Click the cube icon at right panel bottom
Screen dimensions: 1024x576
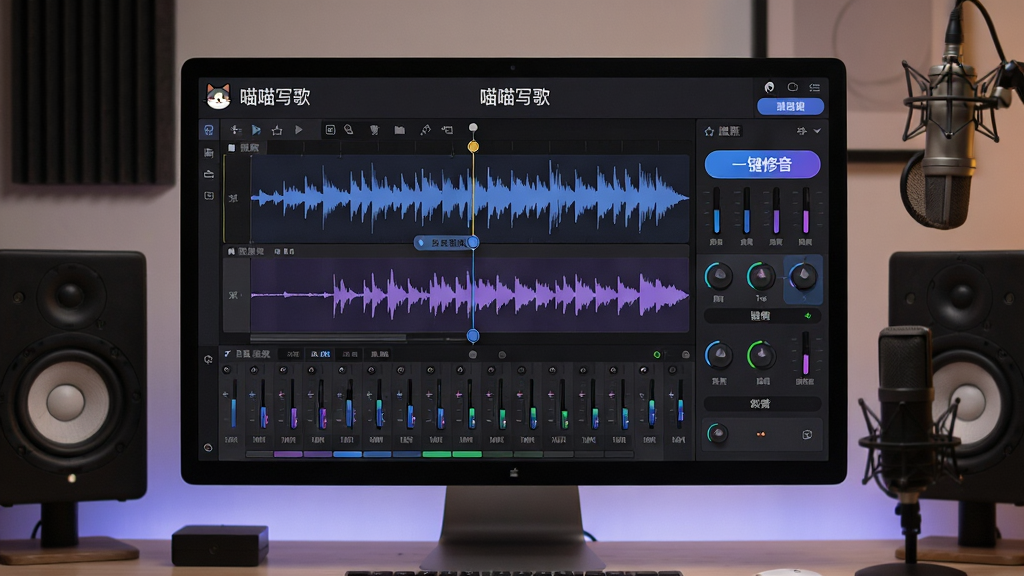807,434
